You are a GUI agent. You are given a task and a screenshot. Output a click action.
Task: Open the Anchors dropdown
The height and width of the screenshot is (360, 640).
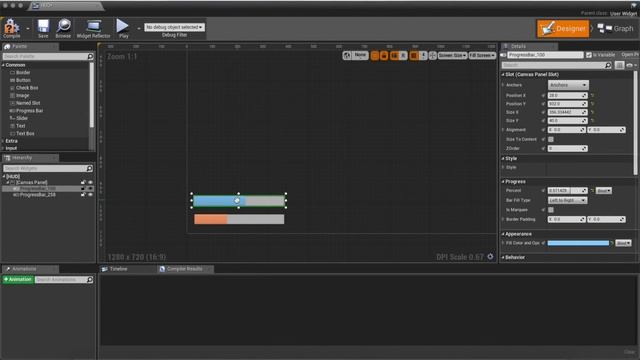pos(568,85)
